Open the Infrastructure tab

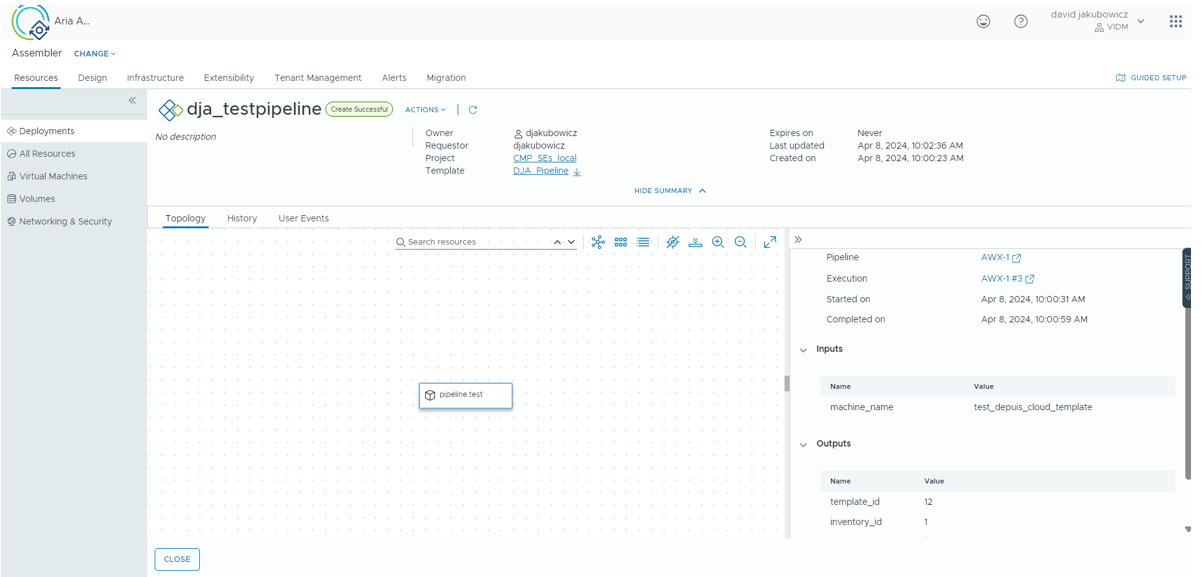pyautogui.click(x=155, y=78)
